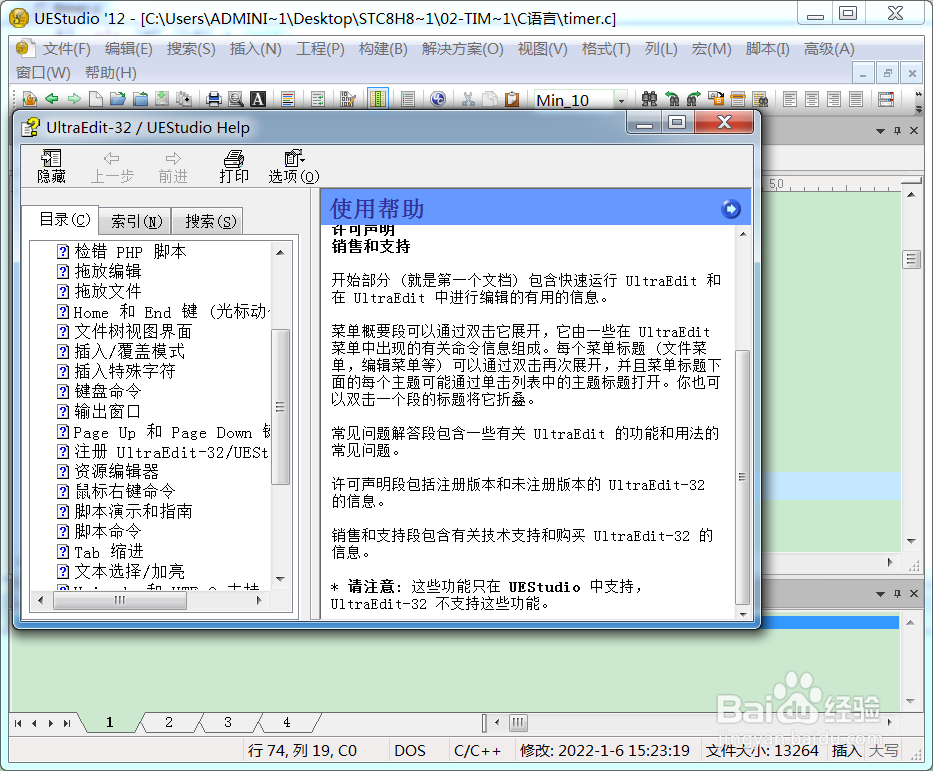933x771 pixels.
Task: Click the Print toolbar icon
Action: click(212, 99)
